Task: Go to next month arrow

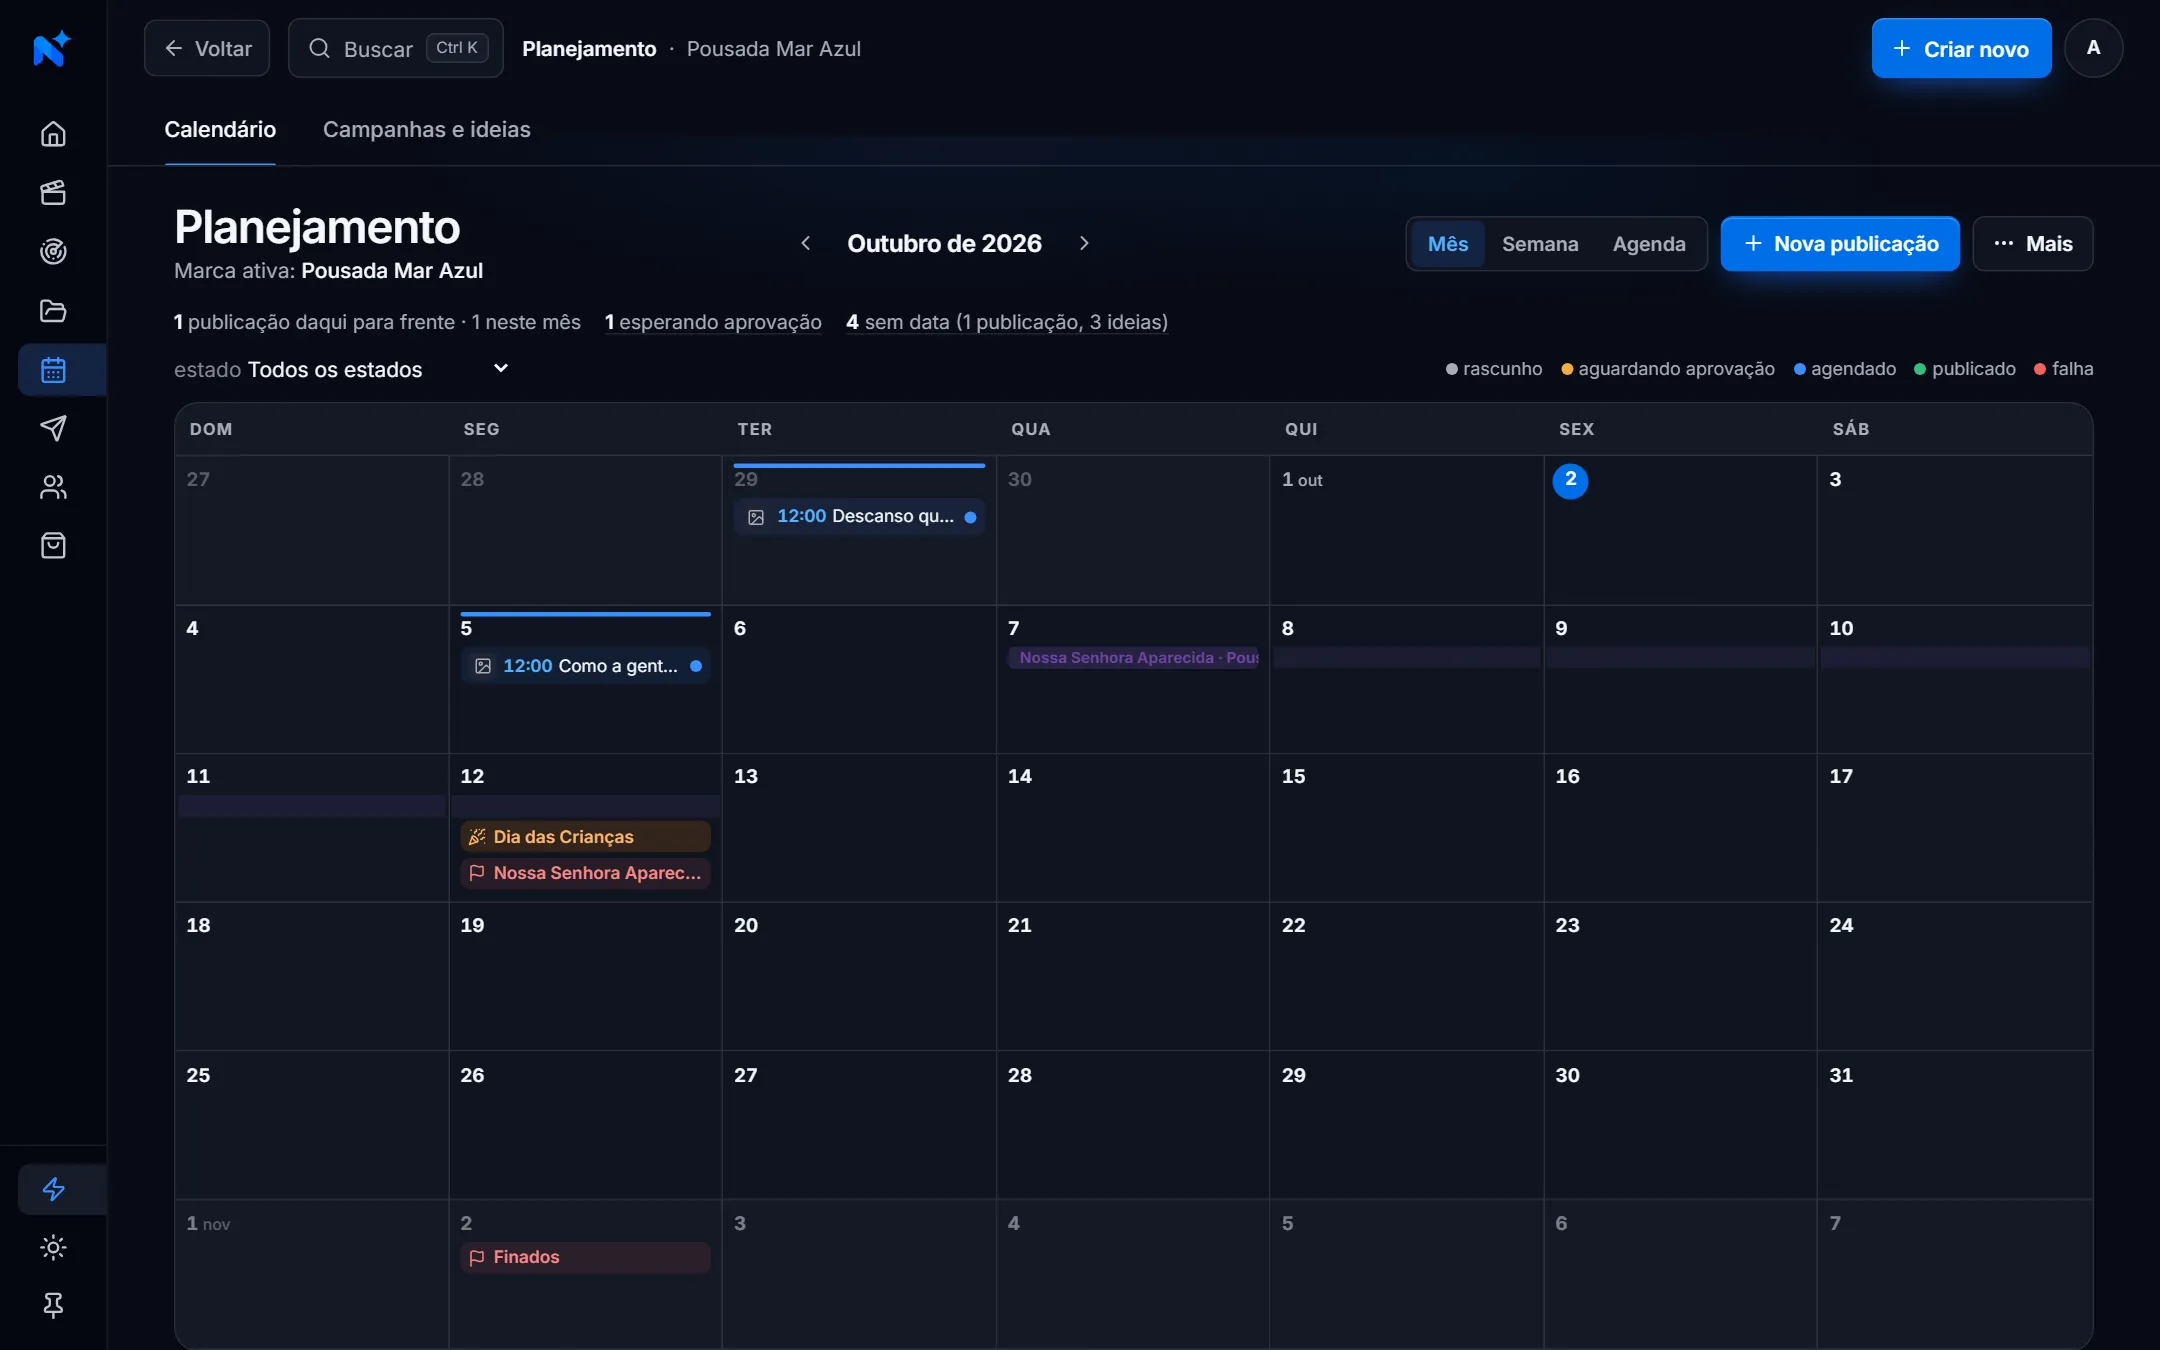Action: tap(1084, 243)
